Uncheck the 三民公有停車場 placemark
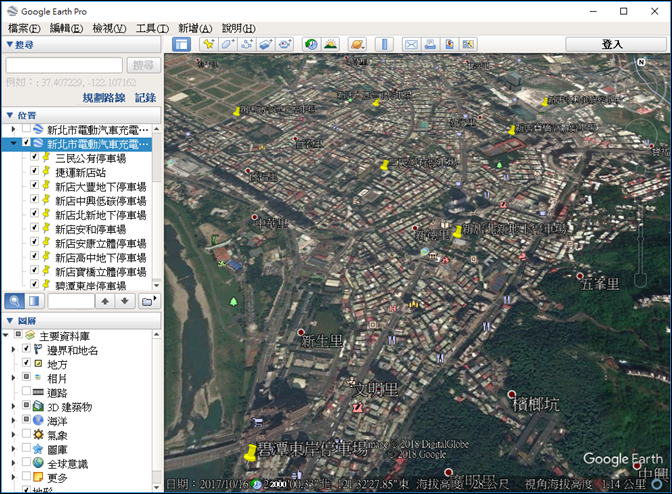Screen dimensions: 672x494 pyautogui.click(x=35, y=157)
